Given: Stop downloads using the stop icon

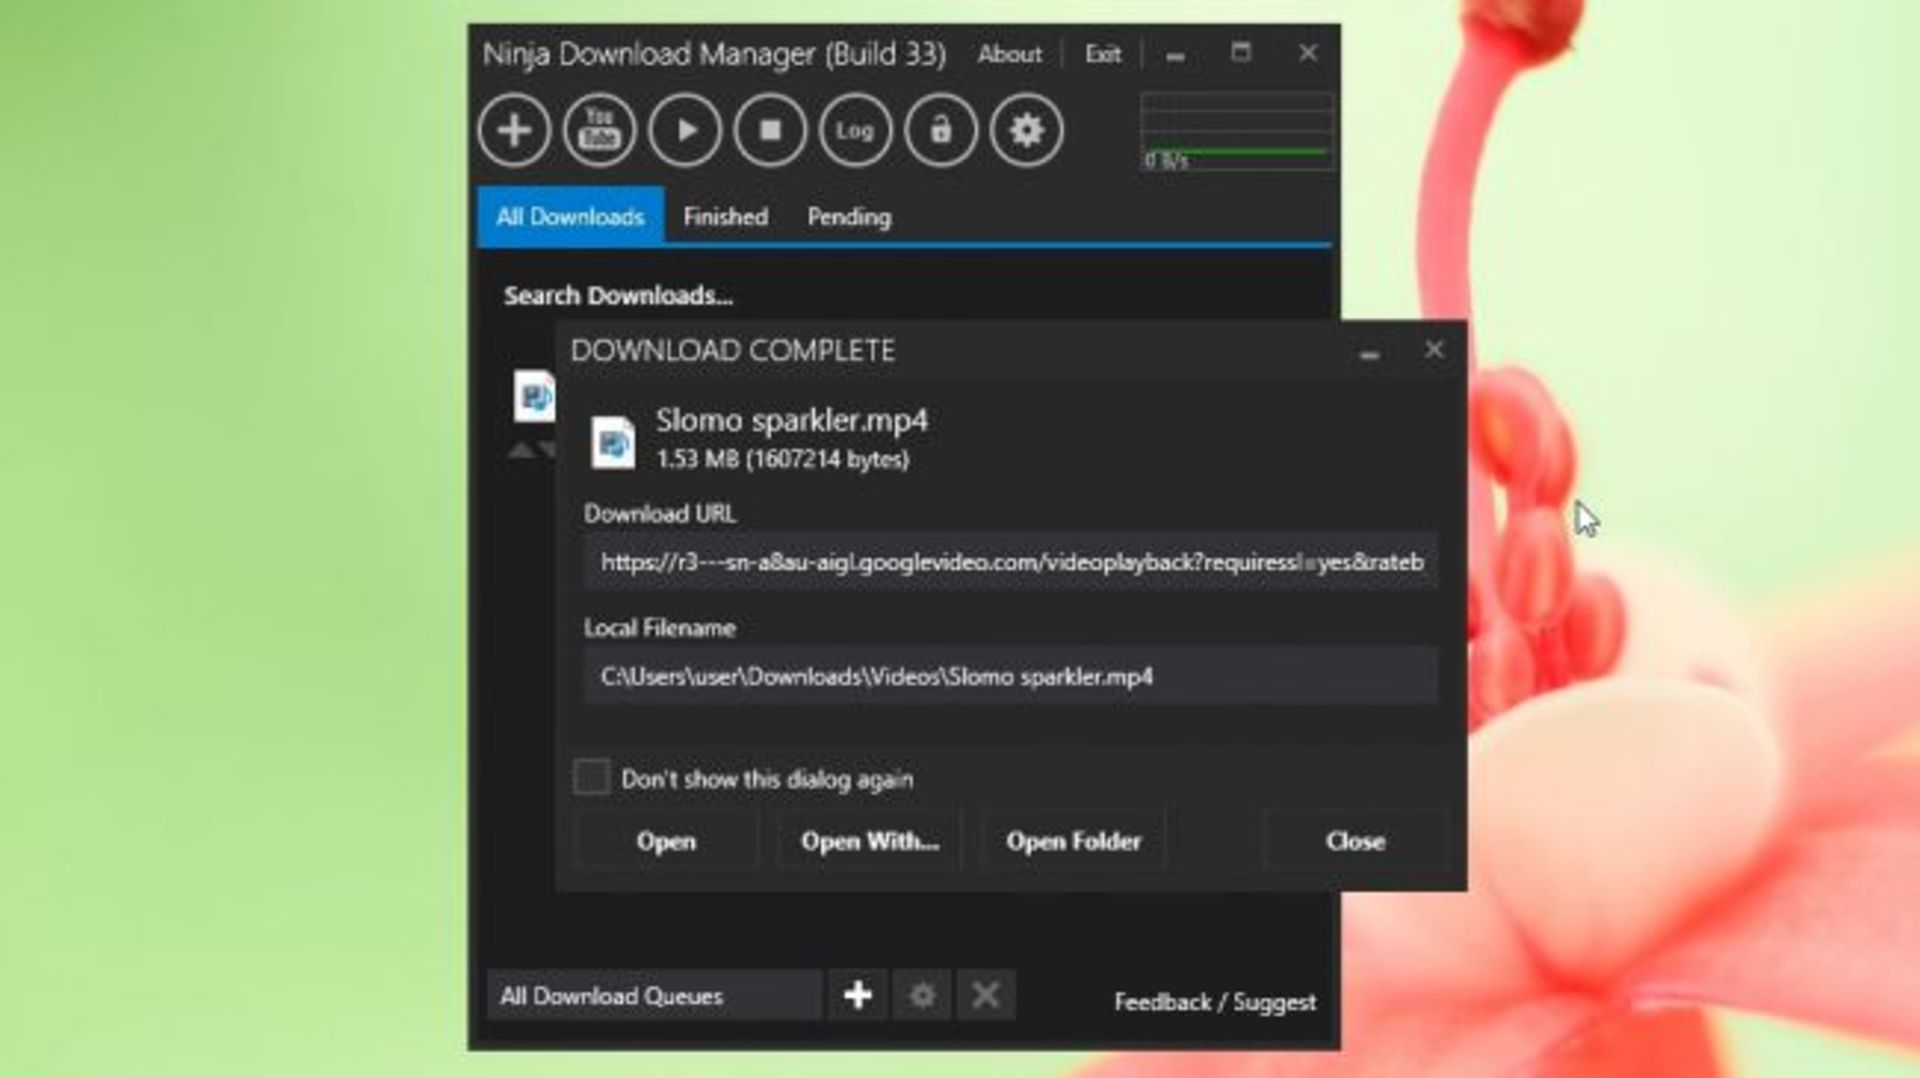Looking at the screenshot, I should click(x=768, y=130).
